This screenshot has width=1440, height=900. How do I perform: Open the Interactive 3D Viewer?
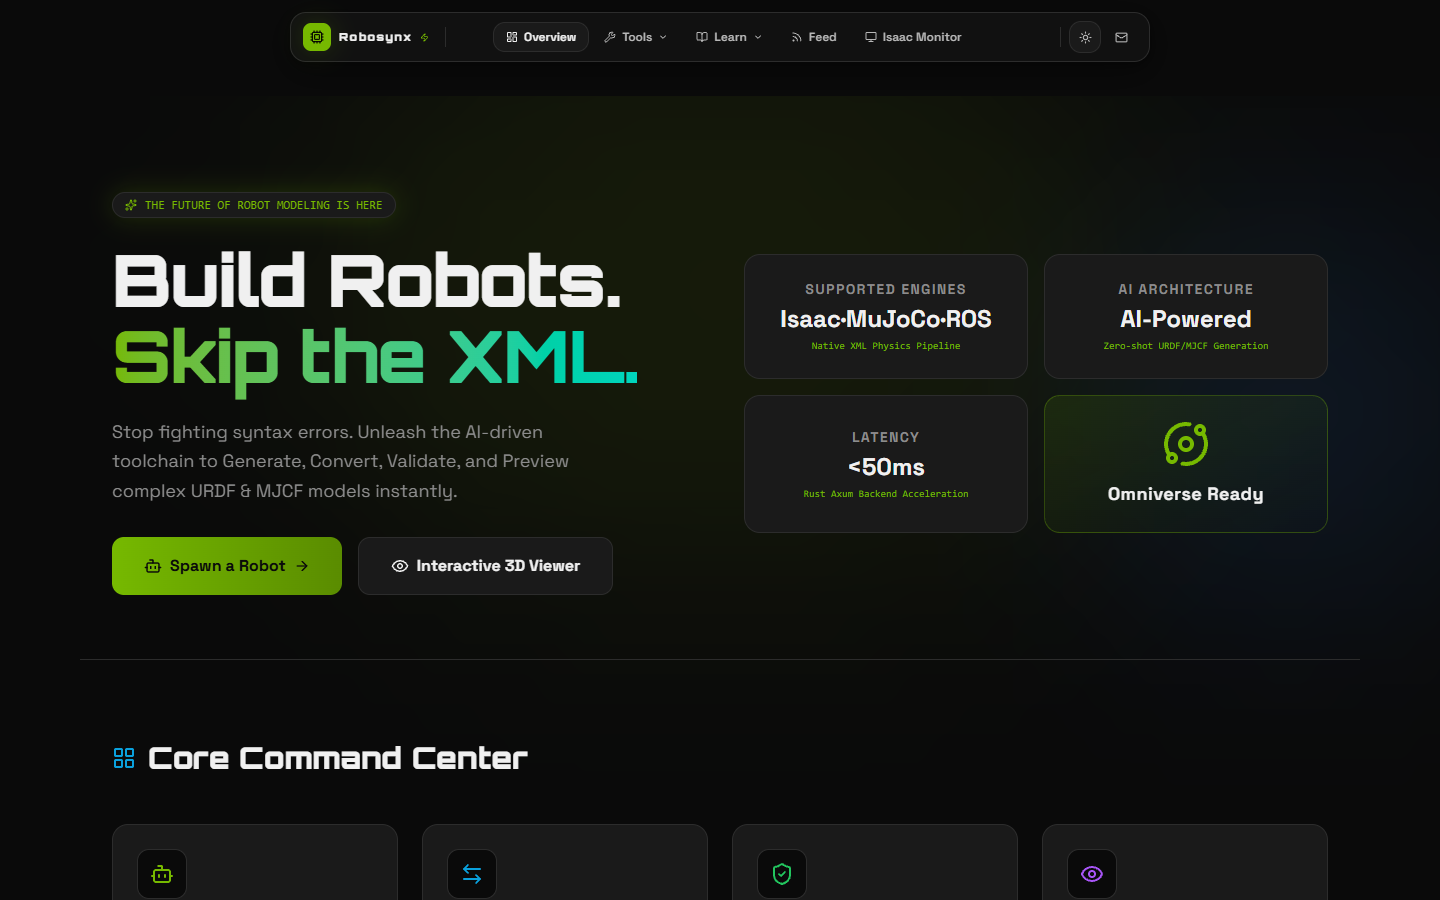(x=485, y=565)
